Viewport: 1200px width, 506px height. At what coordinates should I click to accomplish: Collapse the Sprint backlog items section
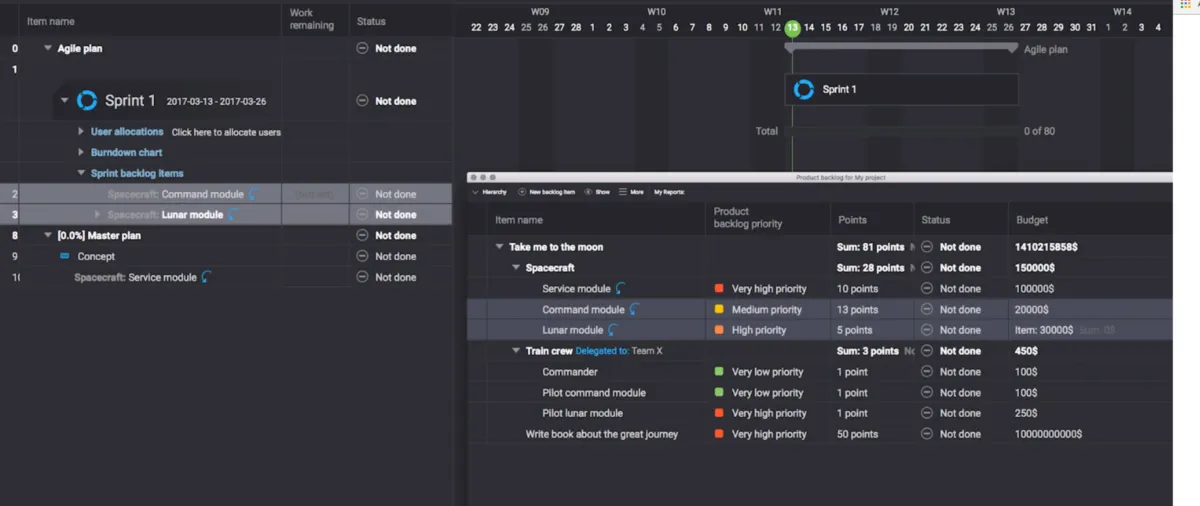[81, 173]
